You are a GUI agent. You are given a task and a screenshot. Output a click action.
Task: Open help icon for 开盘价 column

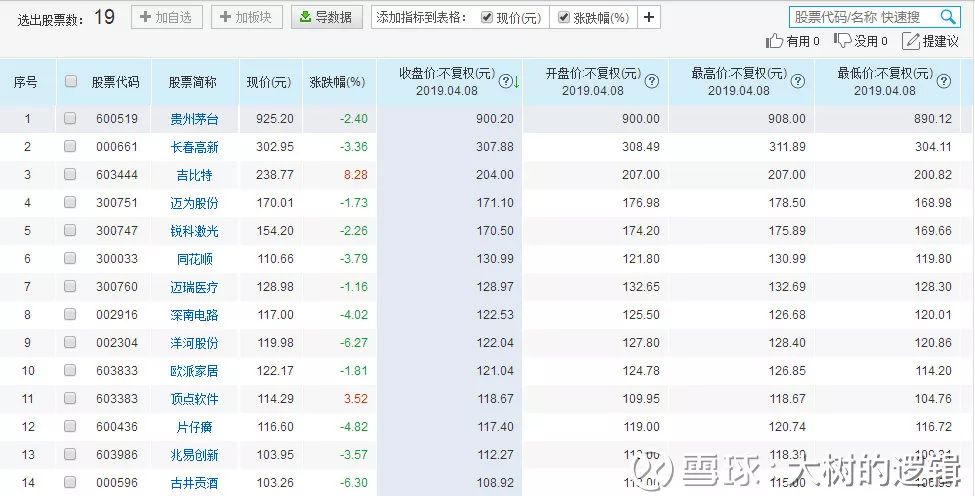coord(652,81)
